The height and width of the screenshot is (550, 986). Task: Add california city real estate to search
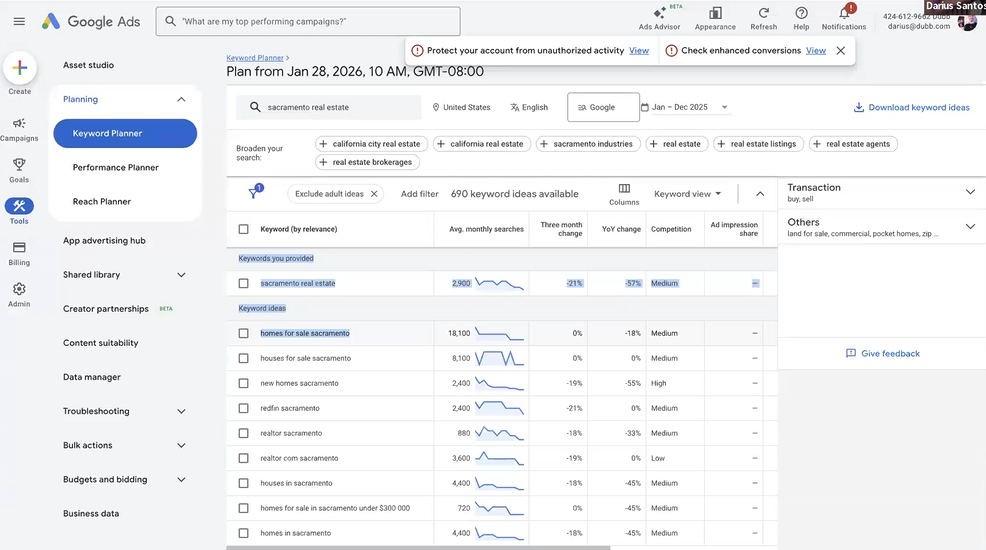click(x=371, y=144)
